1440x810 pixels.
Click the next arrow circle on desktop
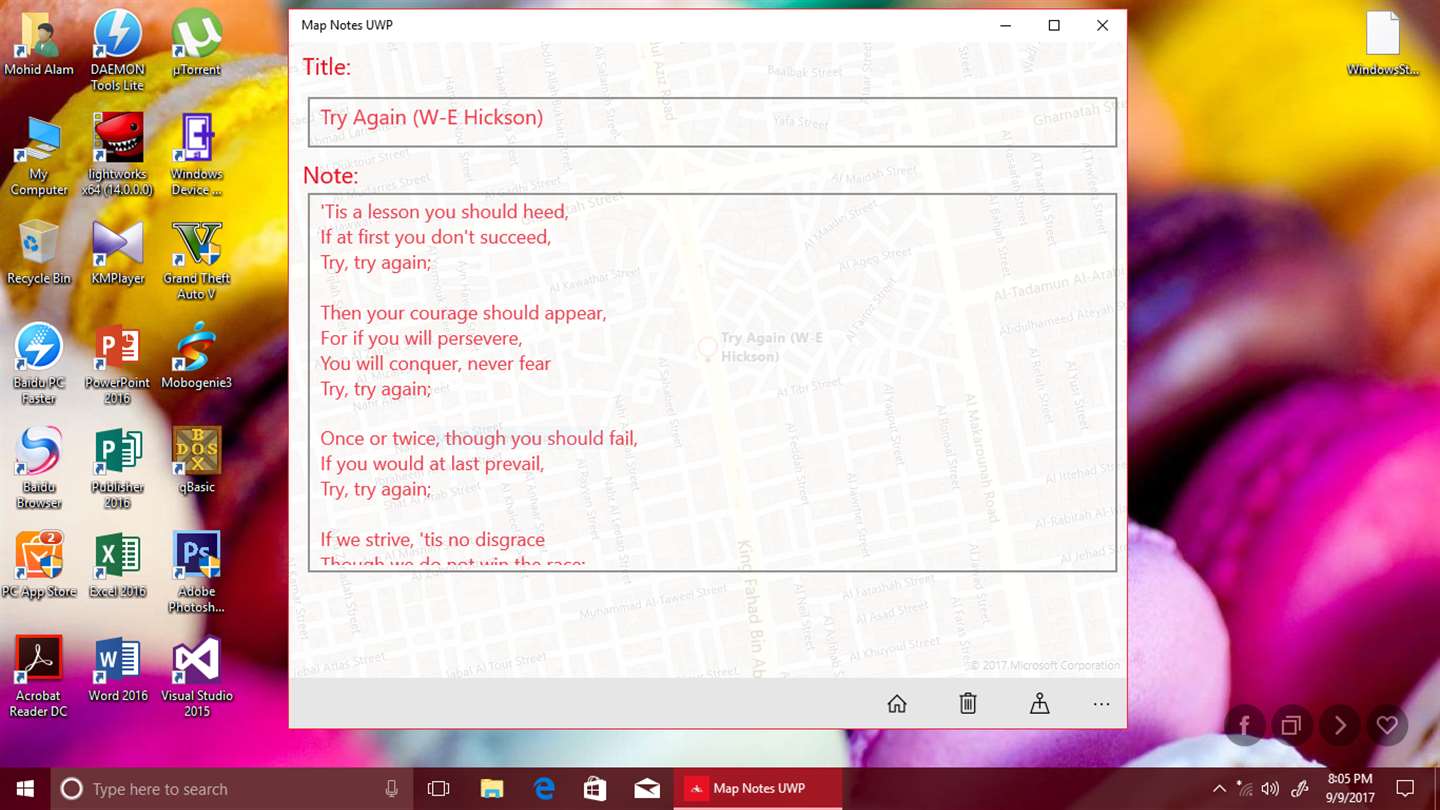[x=1340, y=725]
